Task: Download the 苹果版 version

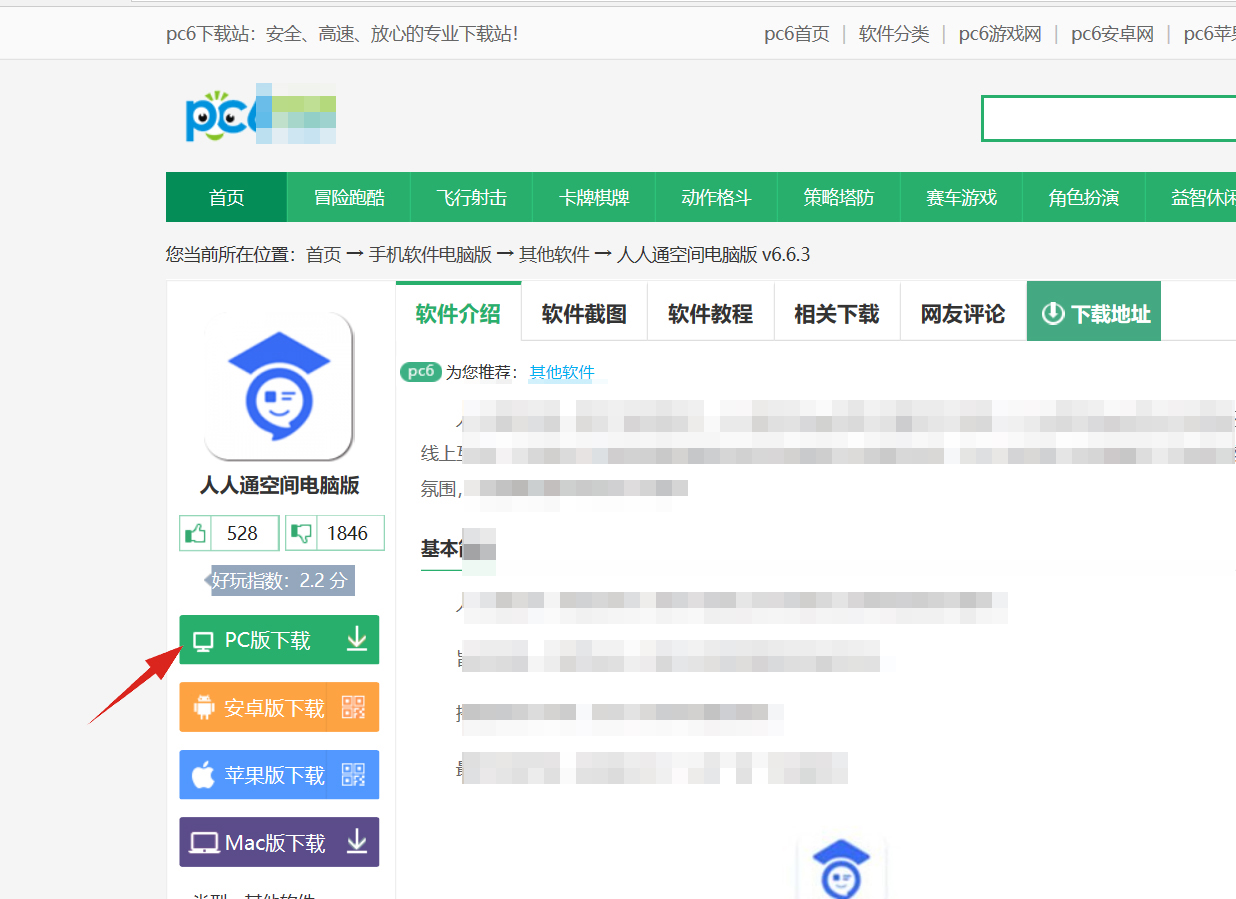Action: (279, 774)
